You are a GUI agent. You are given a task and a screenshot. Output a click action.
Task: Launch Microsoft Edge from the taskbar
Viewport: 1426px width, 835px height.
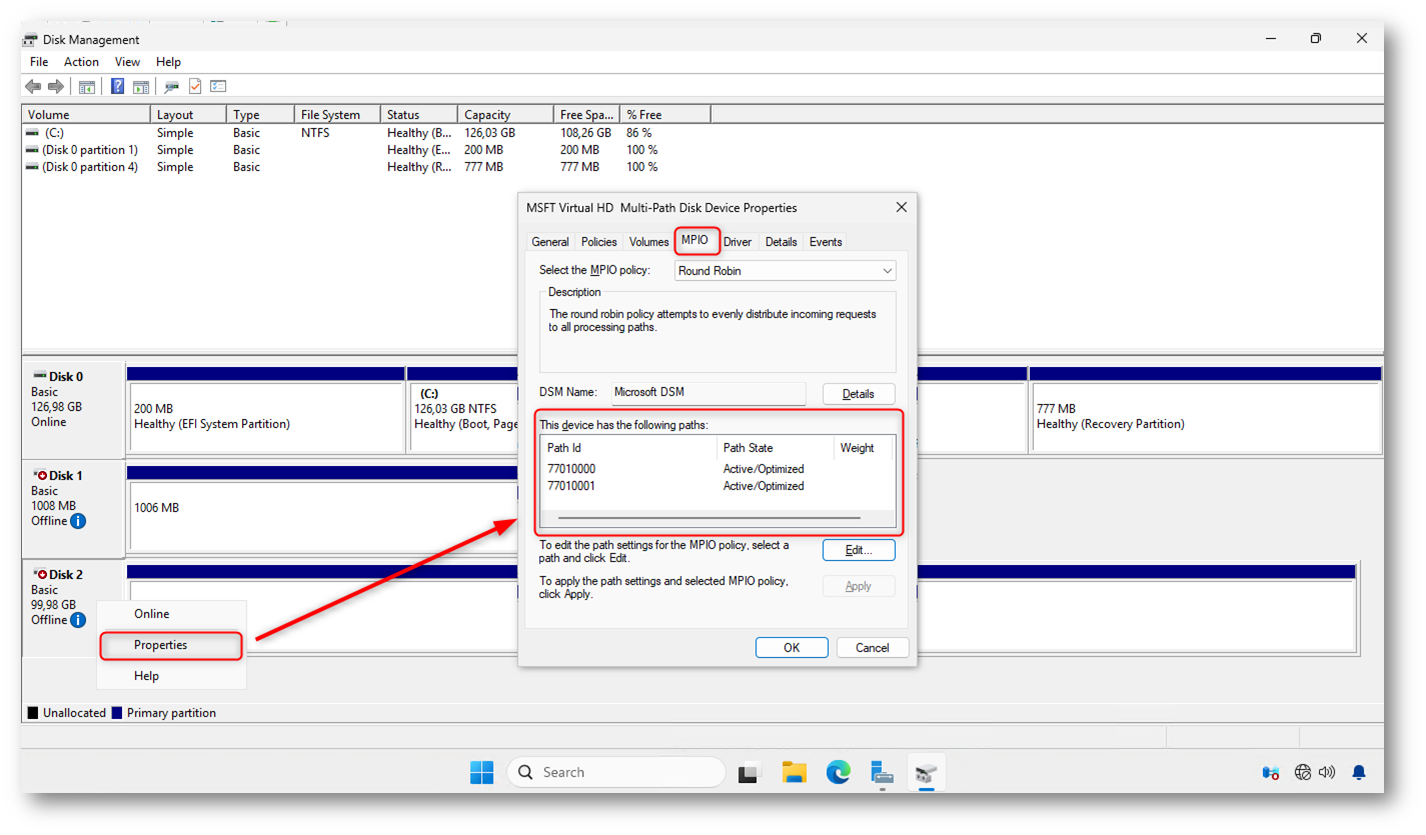point(838,772)
